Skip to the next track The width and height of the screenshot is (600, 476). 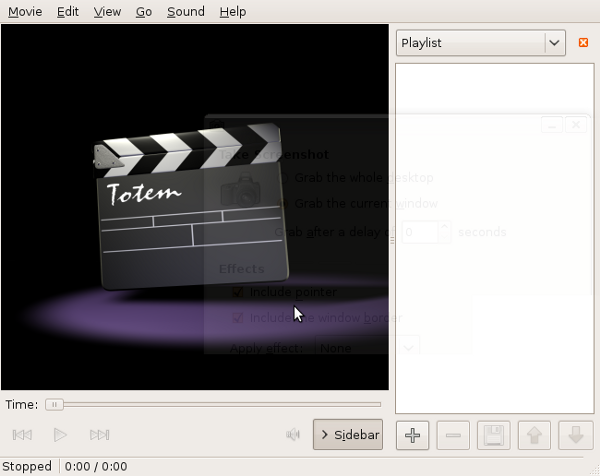click(99, 435)
